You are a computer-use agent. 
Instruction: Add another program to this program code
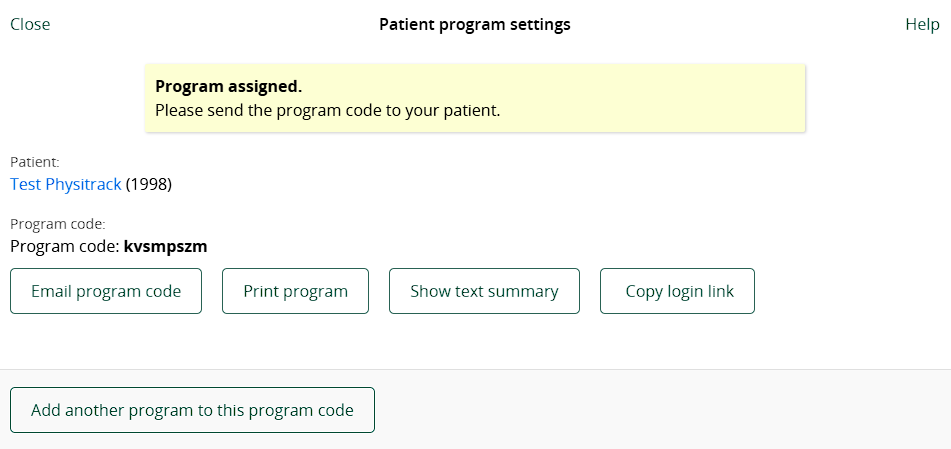pyautogui.click(x=192, y=410)
